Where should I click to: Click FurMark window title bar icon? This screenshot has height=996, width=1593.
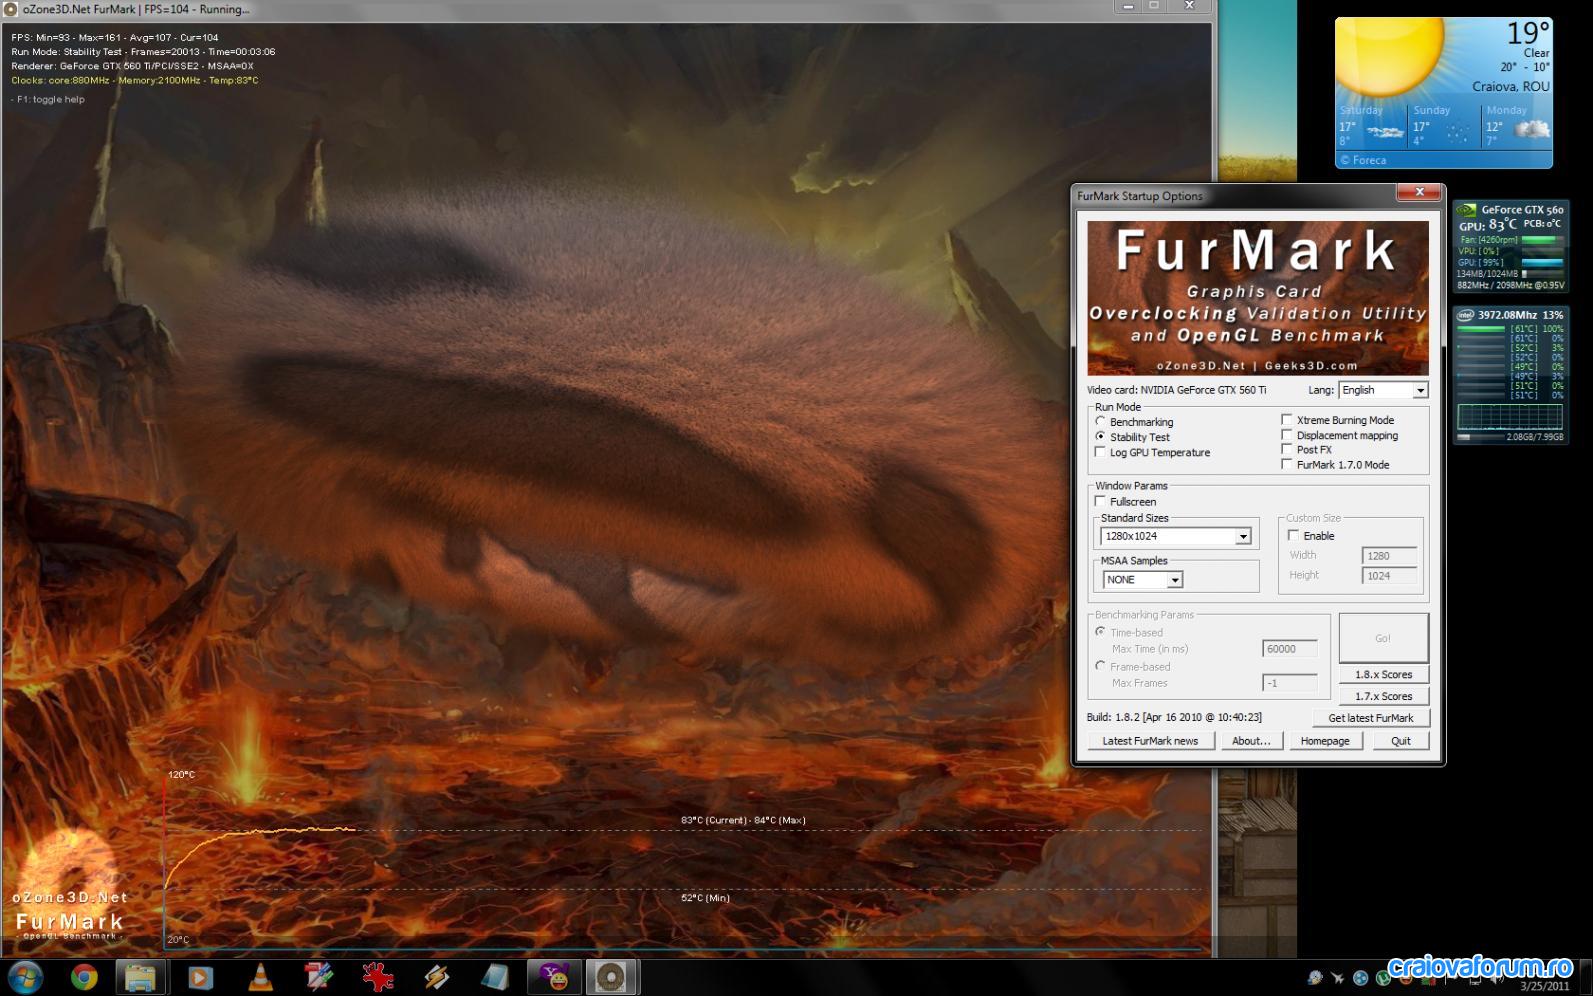(x=11, y=9)
